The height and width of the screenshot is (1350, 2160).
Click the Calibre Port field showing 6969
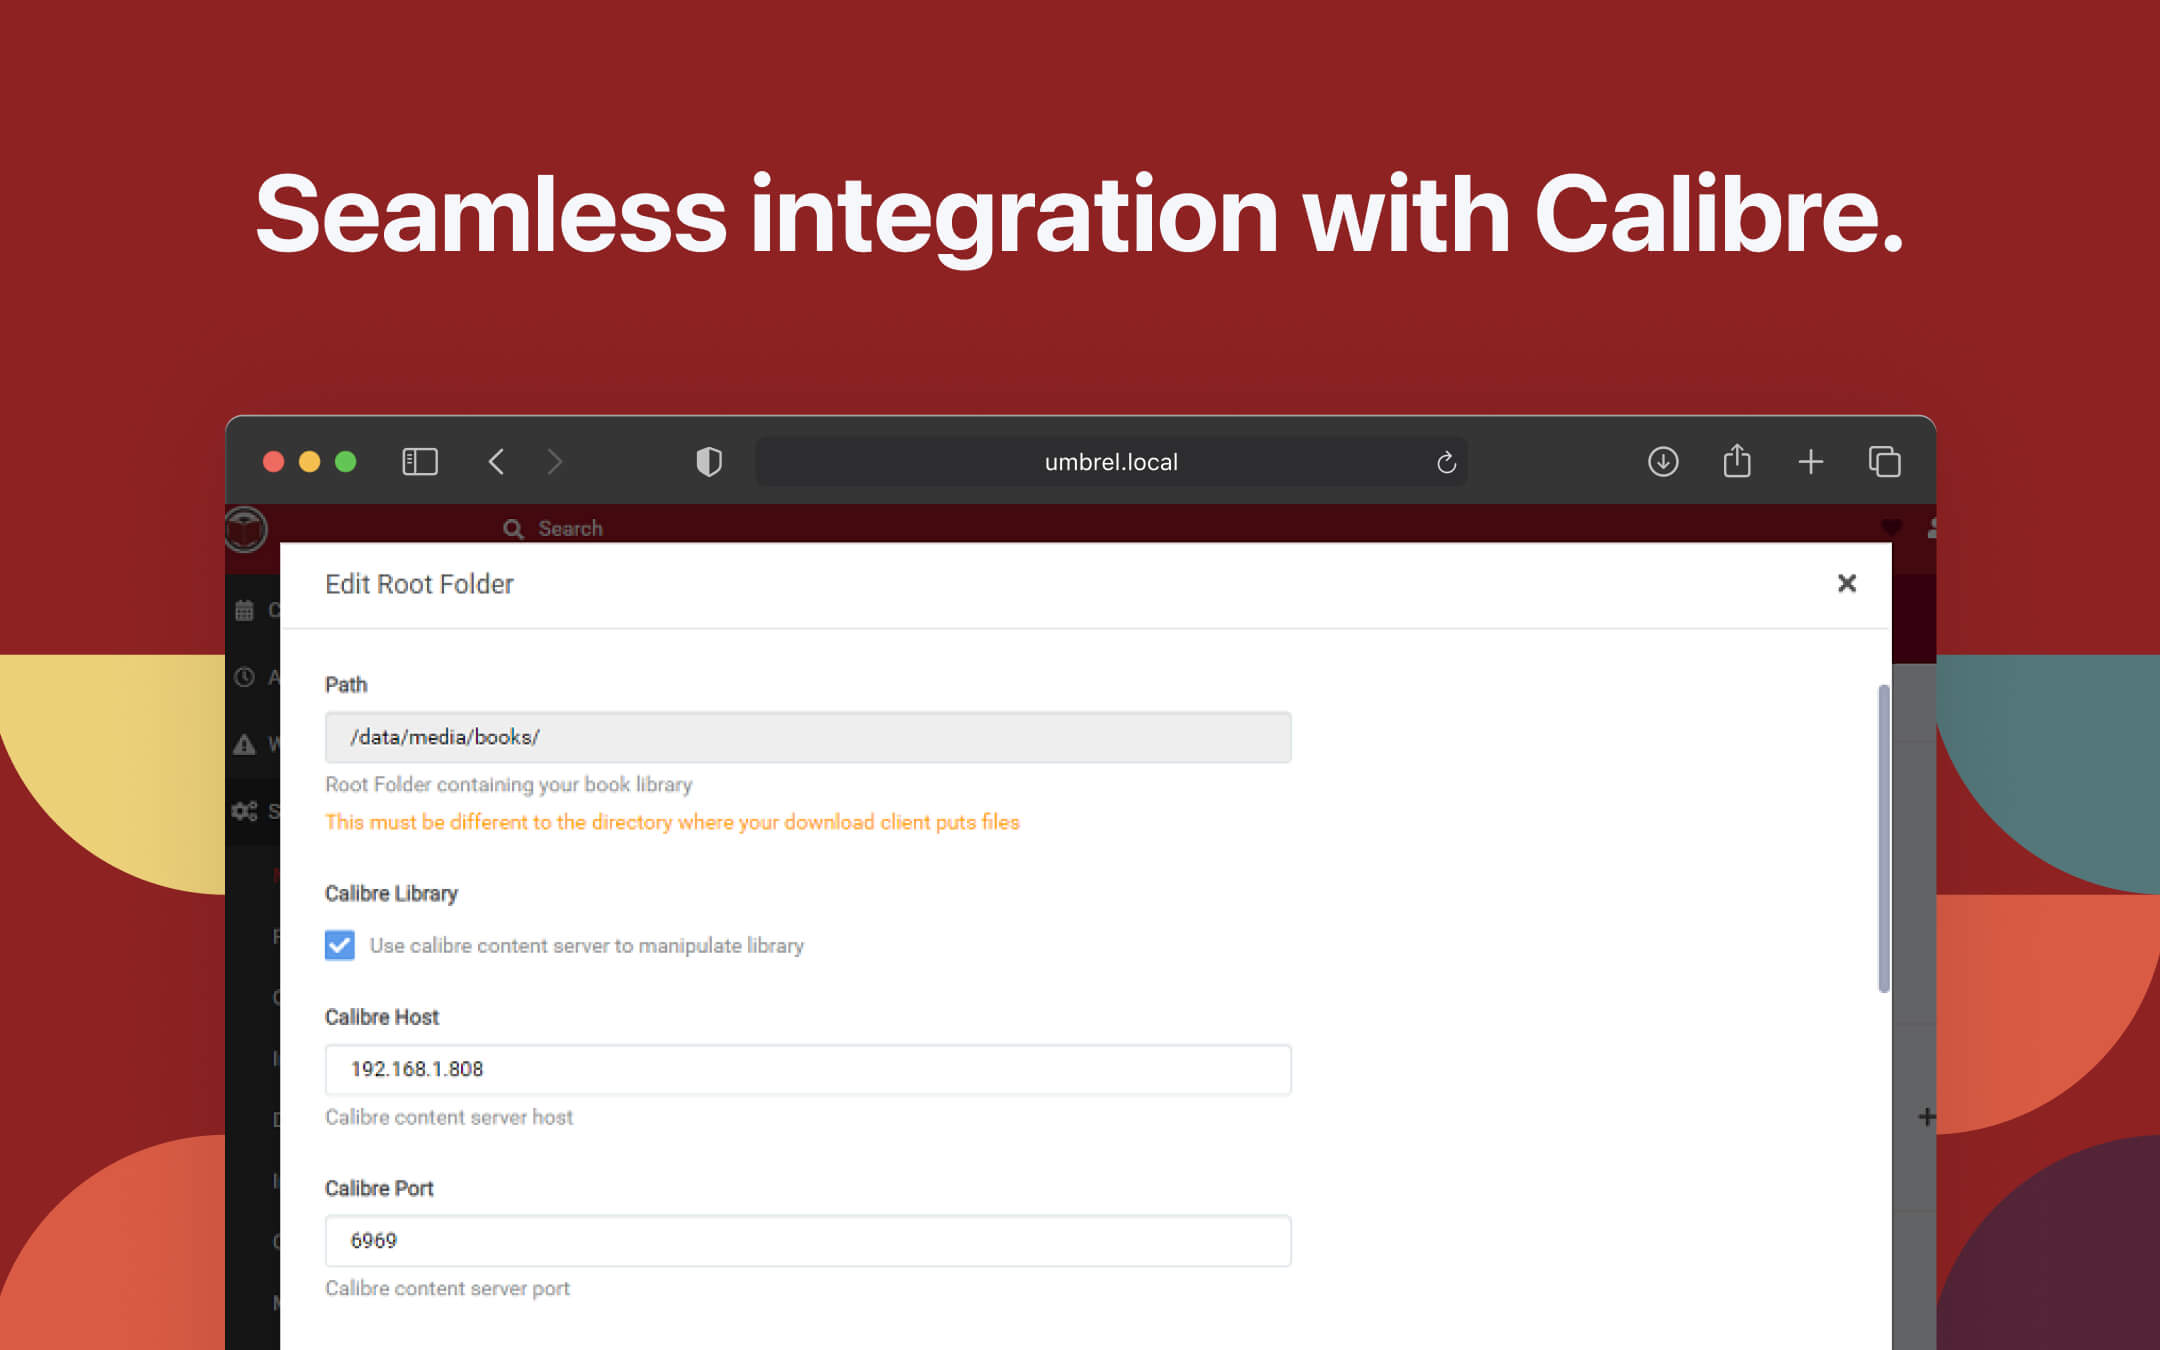(807, 1241)
